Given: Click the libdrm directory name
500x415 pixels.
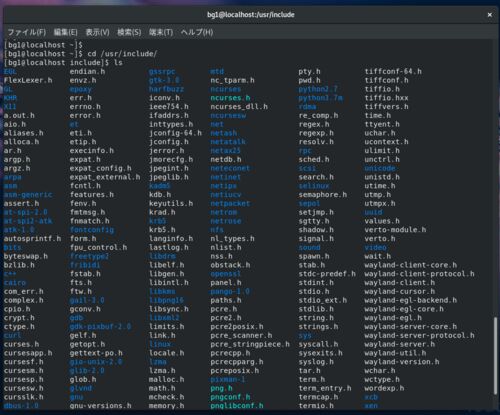Looking at the screenshot, I should (x=162, y=256).
